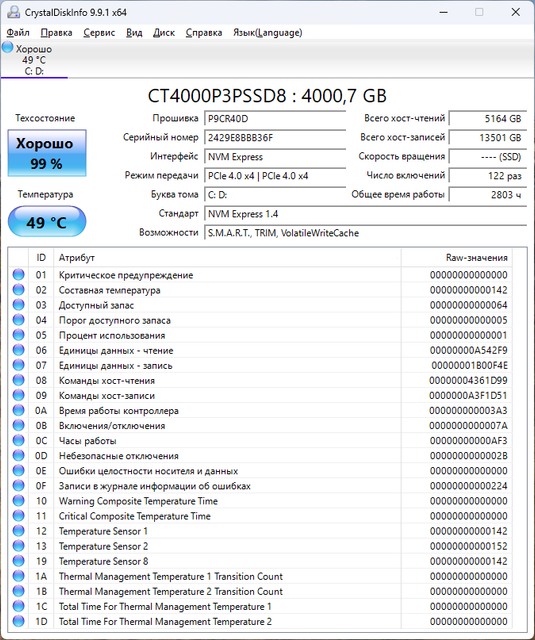535x640 pixels.
Task: Click raw value 00000000000224
Action: [468, 486]
